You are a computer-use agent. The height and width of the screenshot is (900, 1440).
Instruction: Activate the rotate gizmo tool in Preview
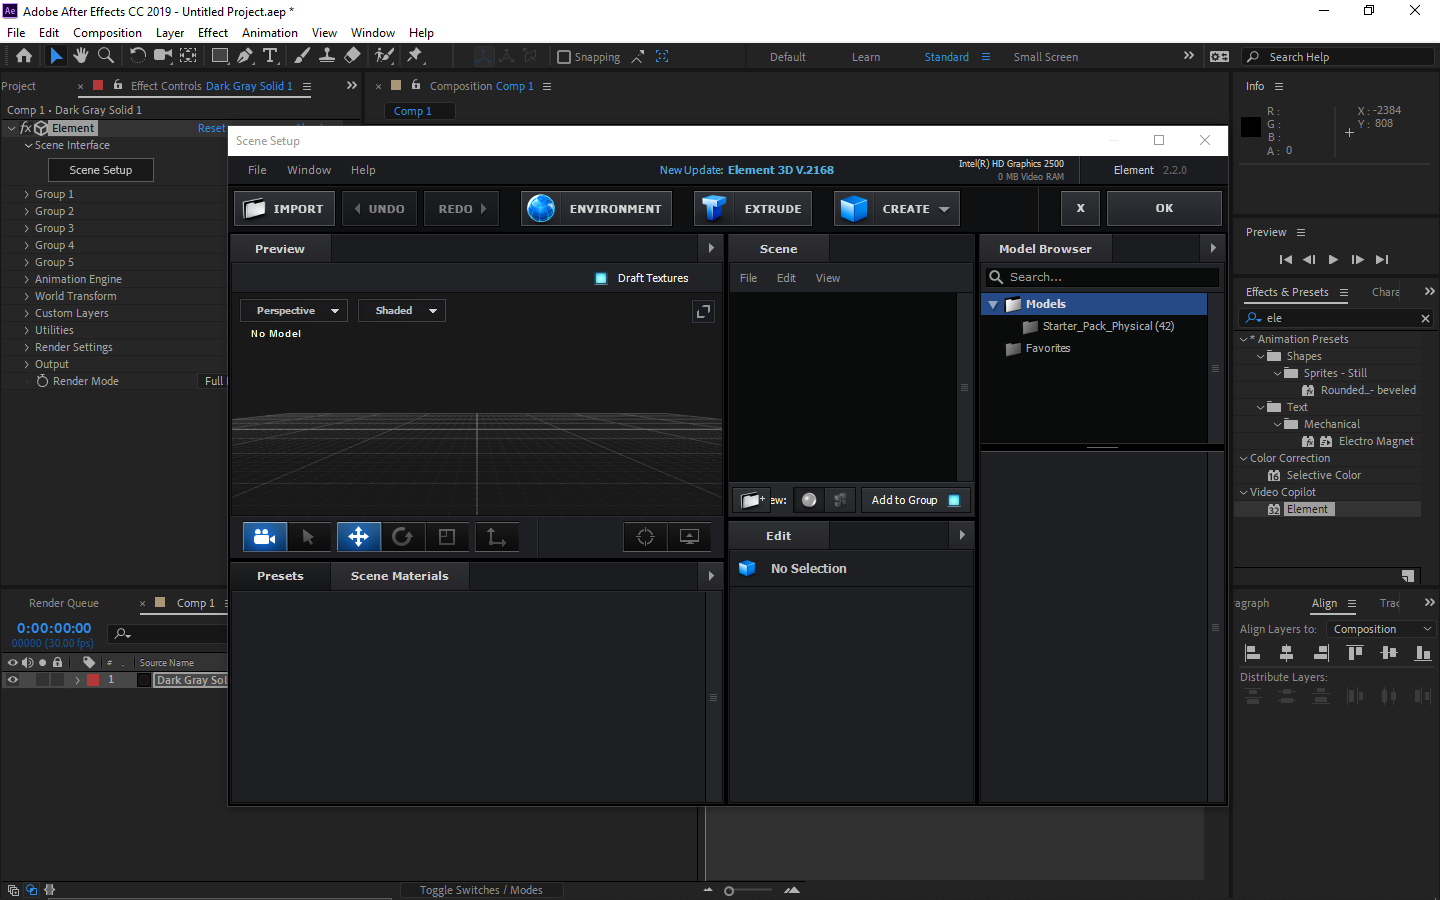pyautogui.click(x=402, y=537)
